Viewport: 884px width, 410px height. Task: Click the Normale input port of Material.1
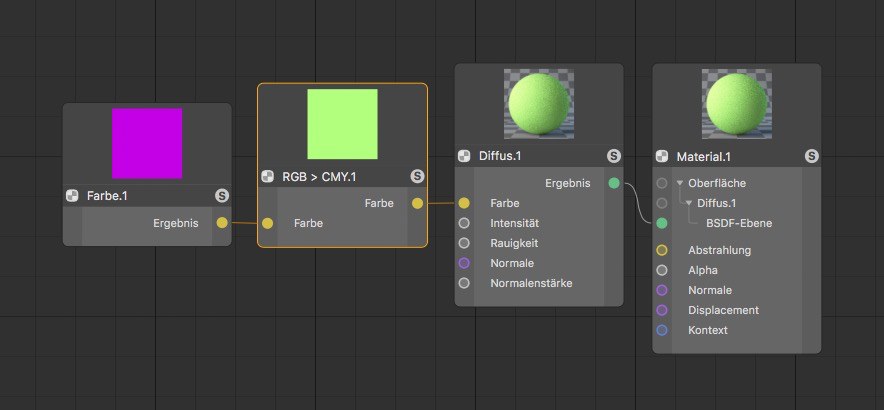[x=662, y=290]
